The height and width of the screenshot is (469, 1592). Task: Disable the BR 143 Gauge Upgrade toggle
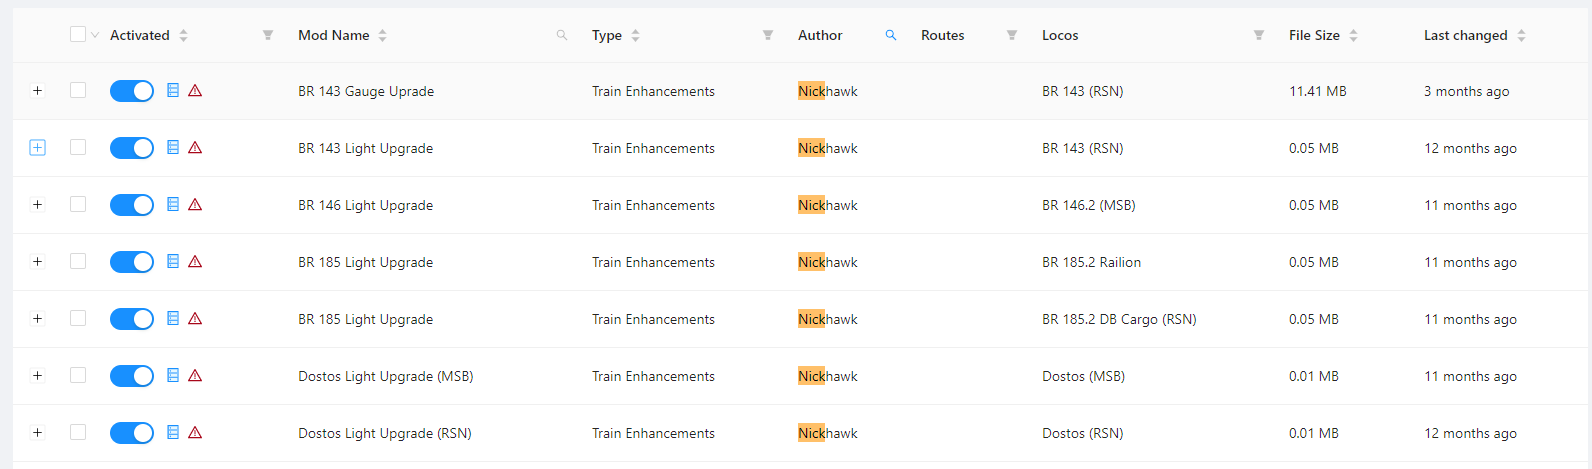point(132,91)
